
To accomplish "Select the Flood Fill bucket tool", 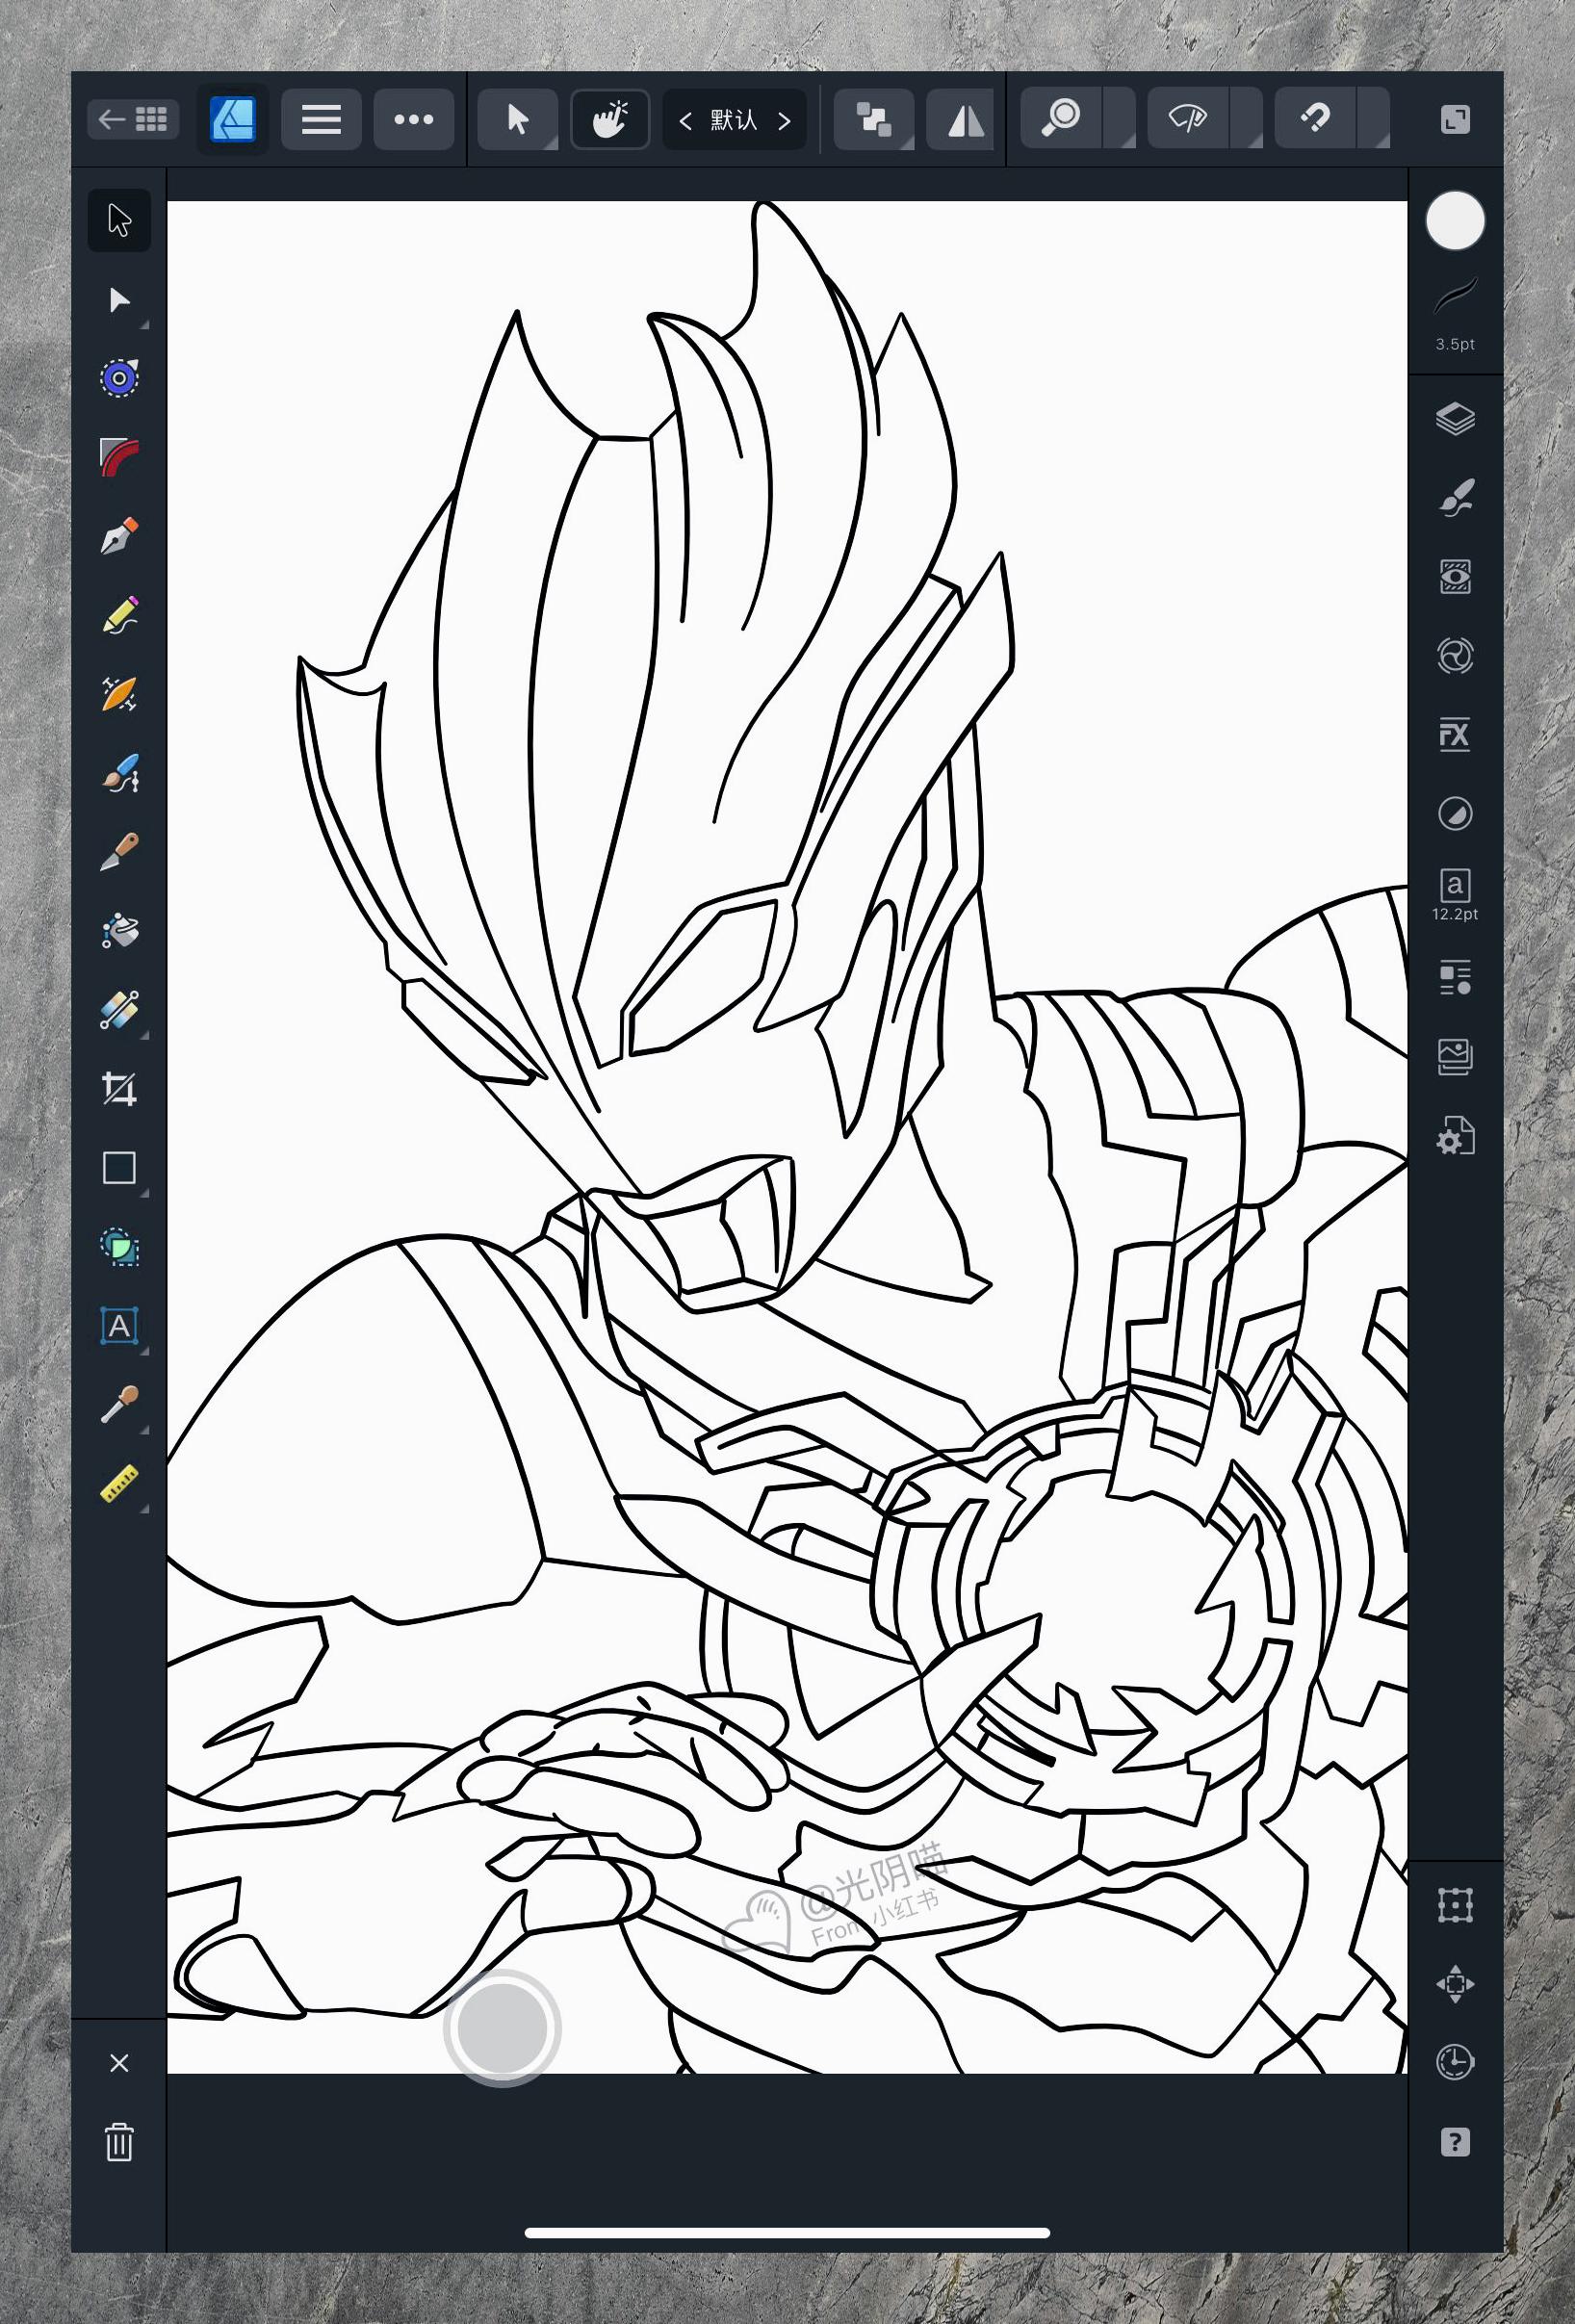I will (119, 930).
